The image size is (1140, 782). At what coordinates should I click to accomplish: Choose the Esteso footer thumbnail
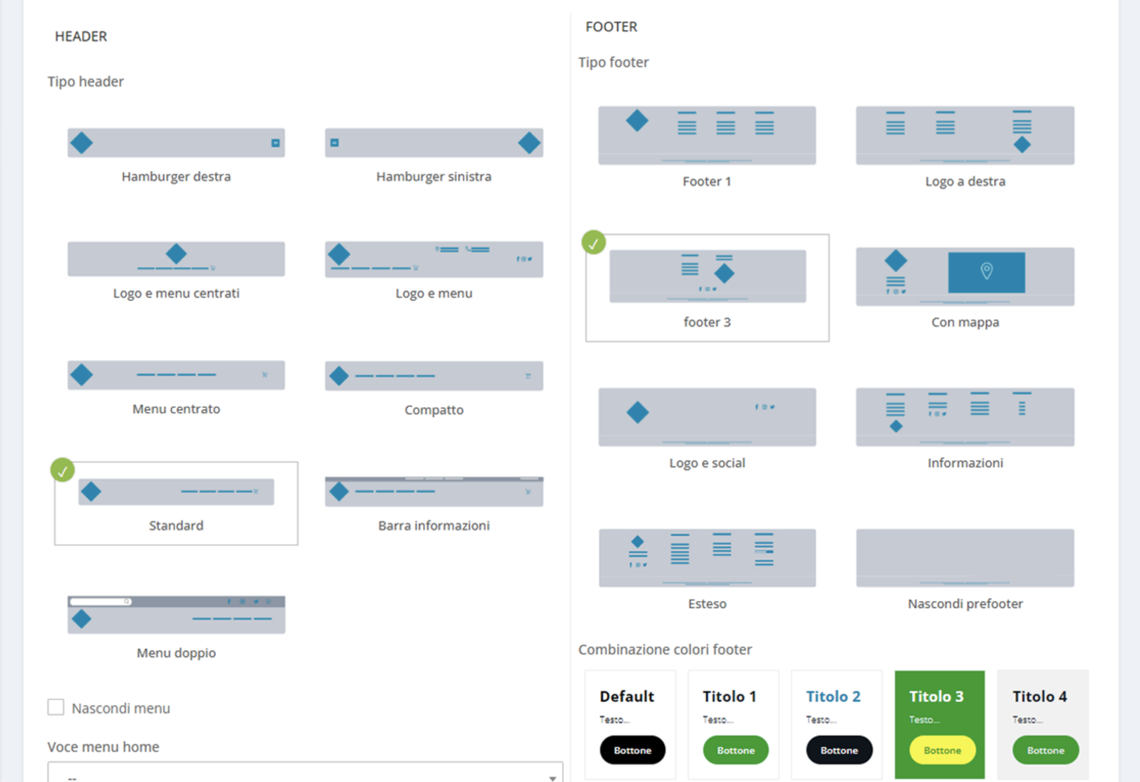[707, 557]
